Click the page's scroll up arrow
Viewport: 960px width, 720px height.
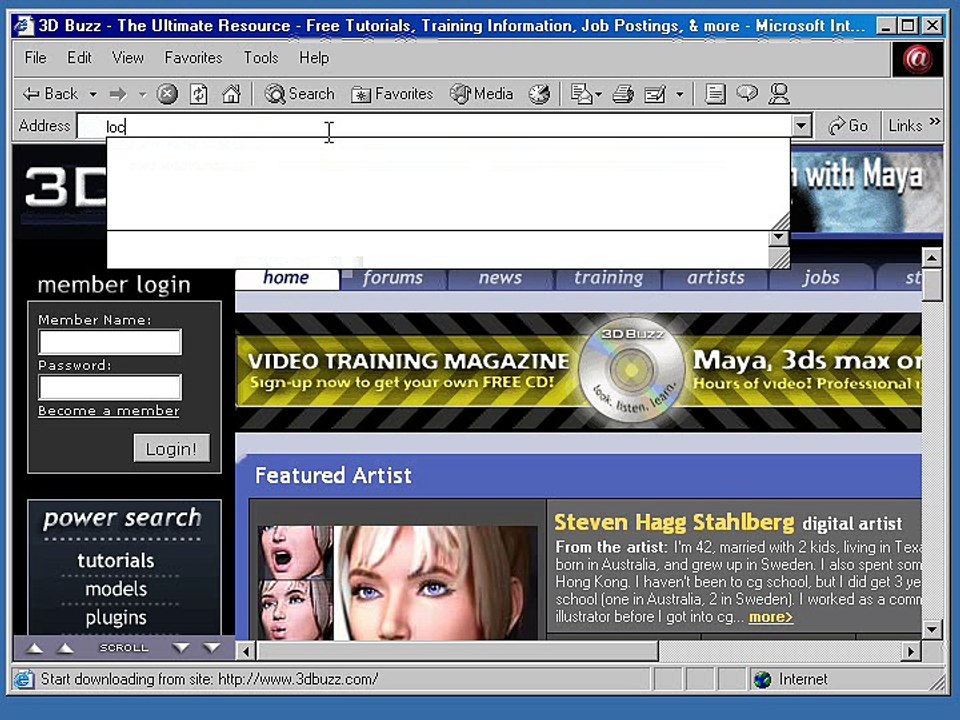931,258
